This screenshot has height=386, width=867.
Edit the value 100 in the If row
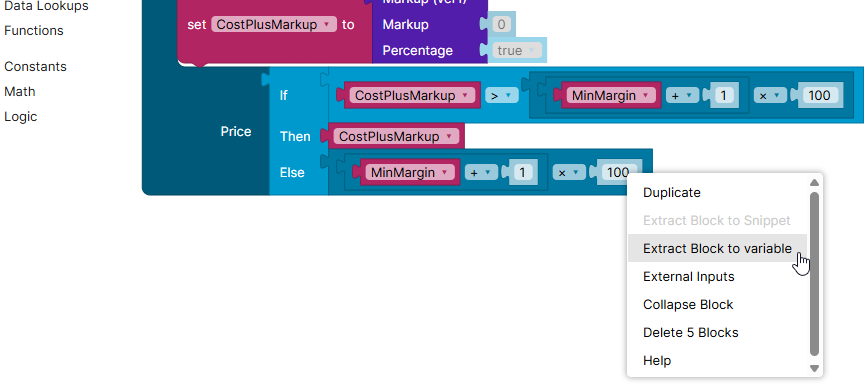click(819, 95)
